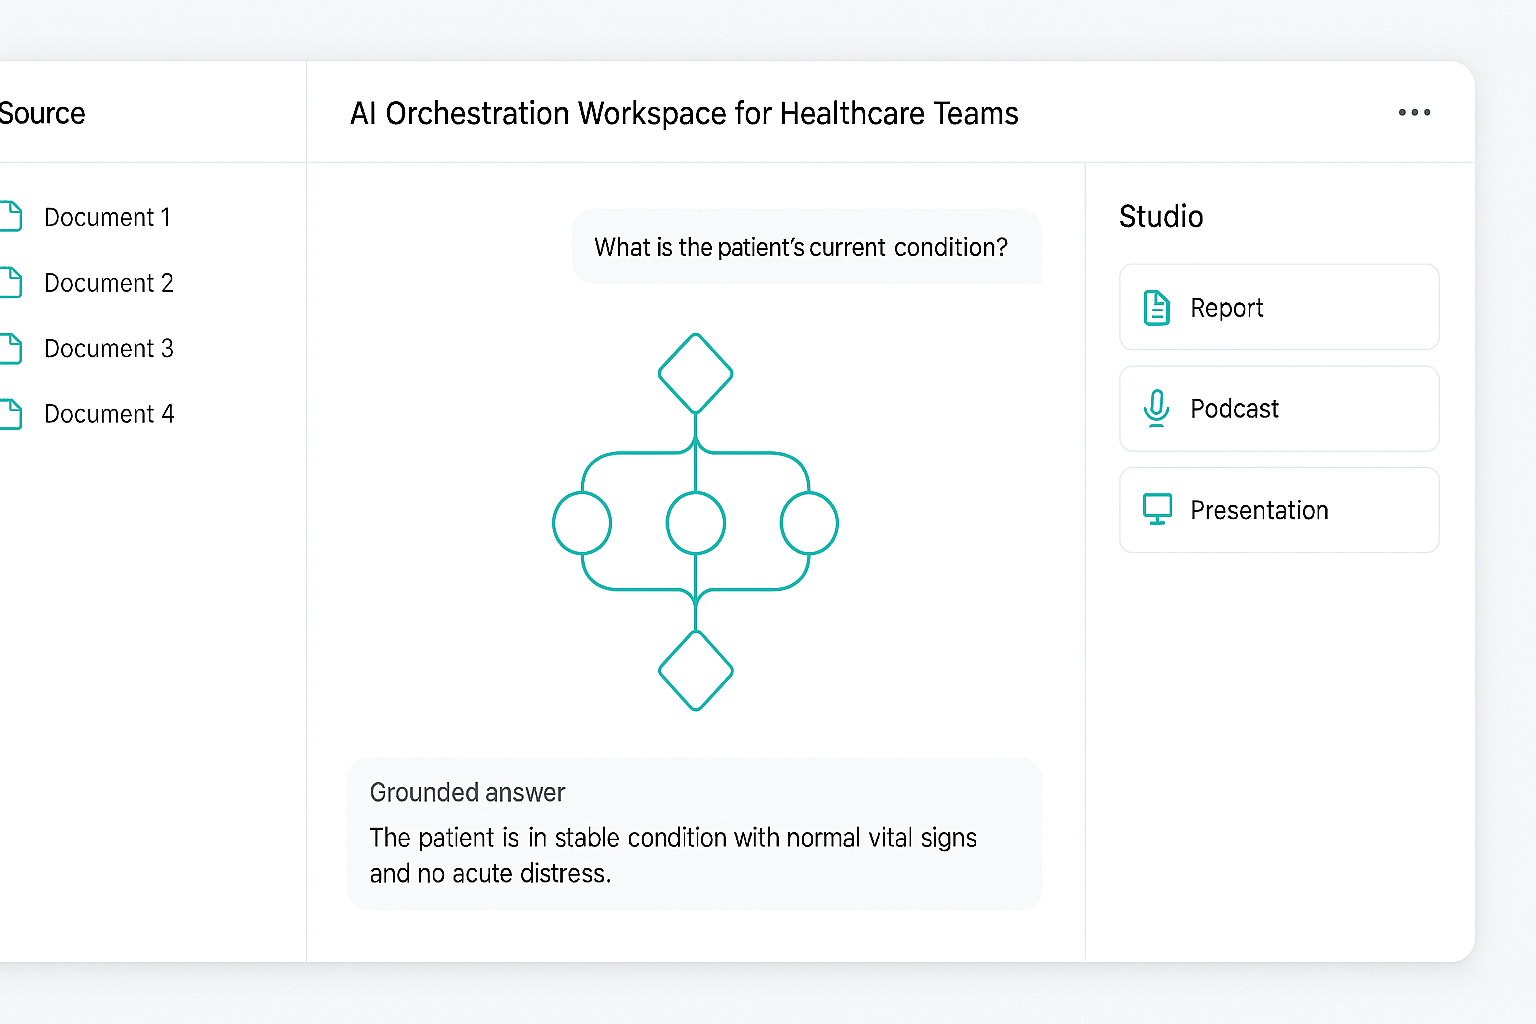Viewport: 1536px width, 1024px height.
Task: Click the middle circle node in the diagram
Action: pos(696,523)
